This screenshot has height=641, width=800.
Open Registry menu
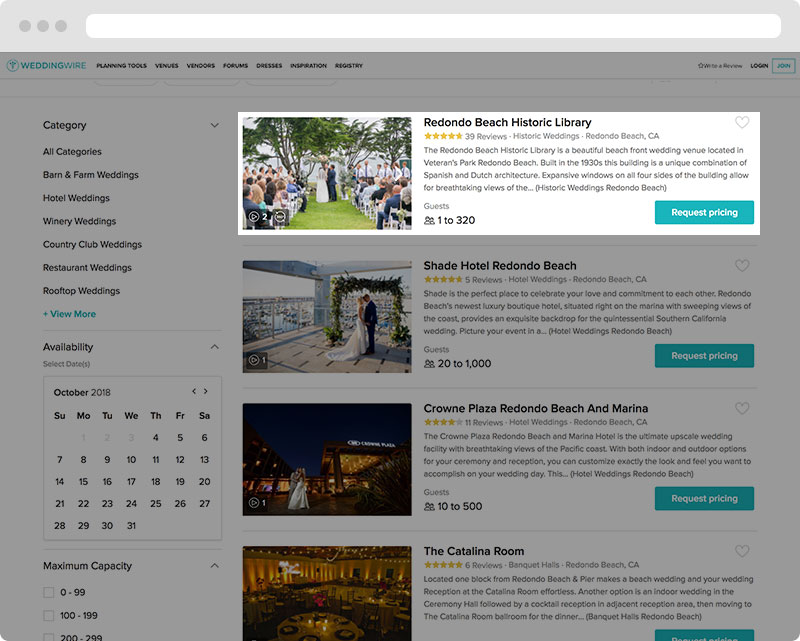pyautogui.click(x=349, y=66)
